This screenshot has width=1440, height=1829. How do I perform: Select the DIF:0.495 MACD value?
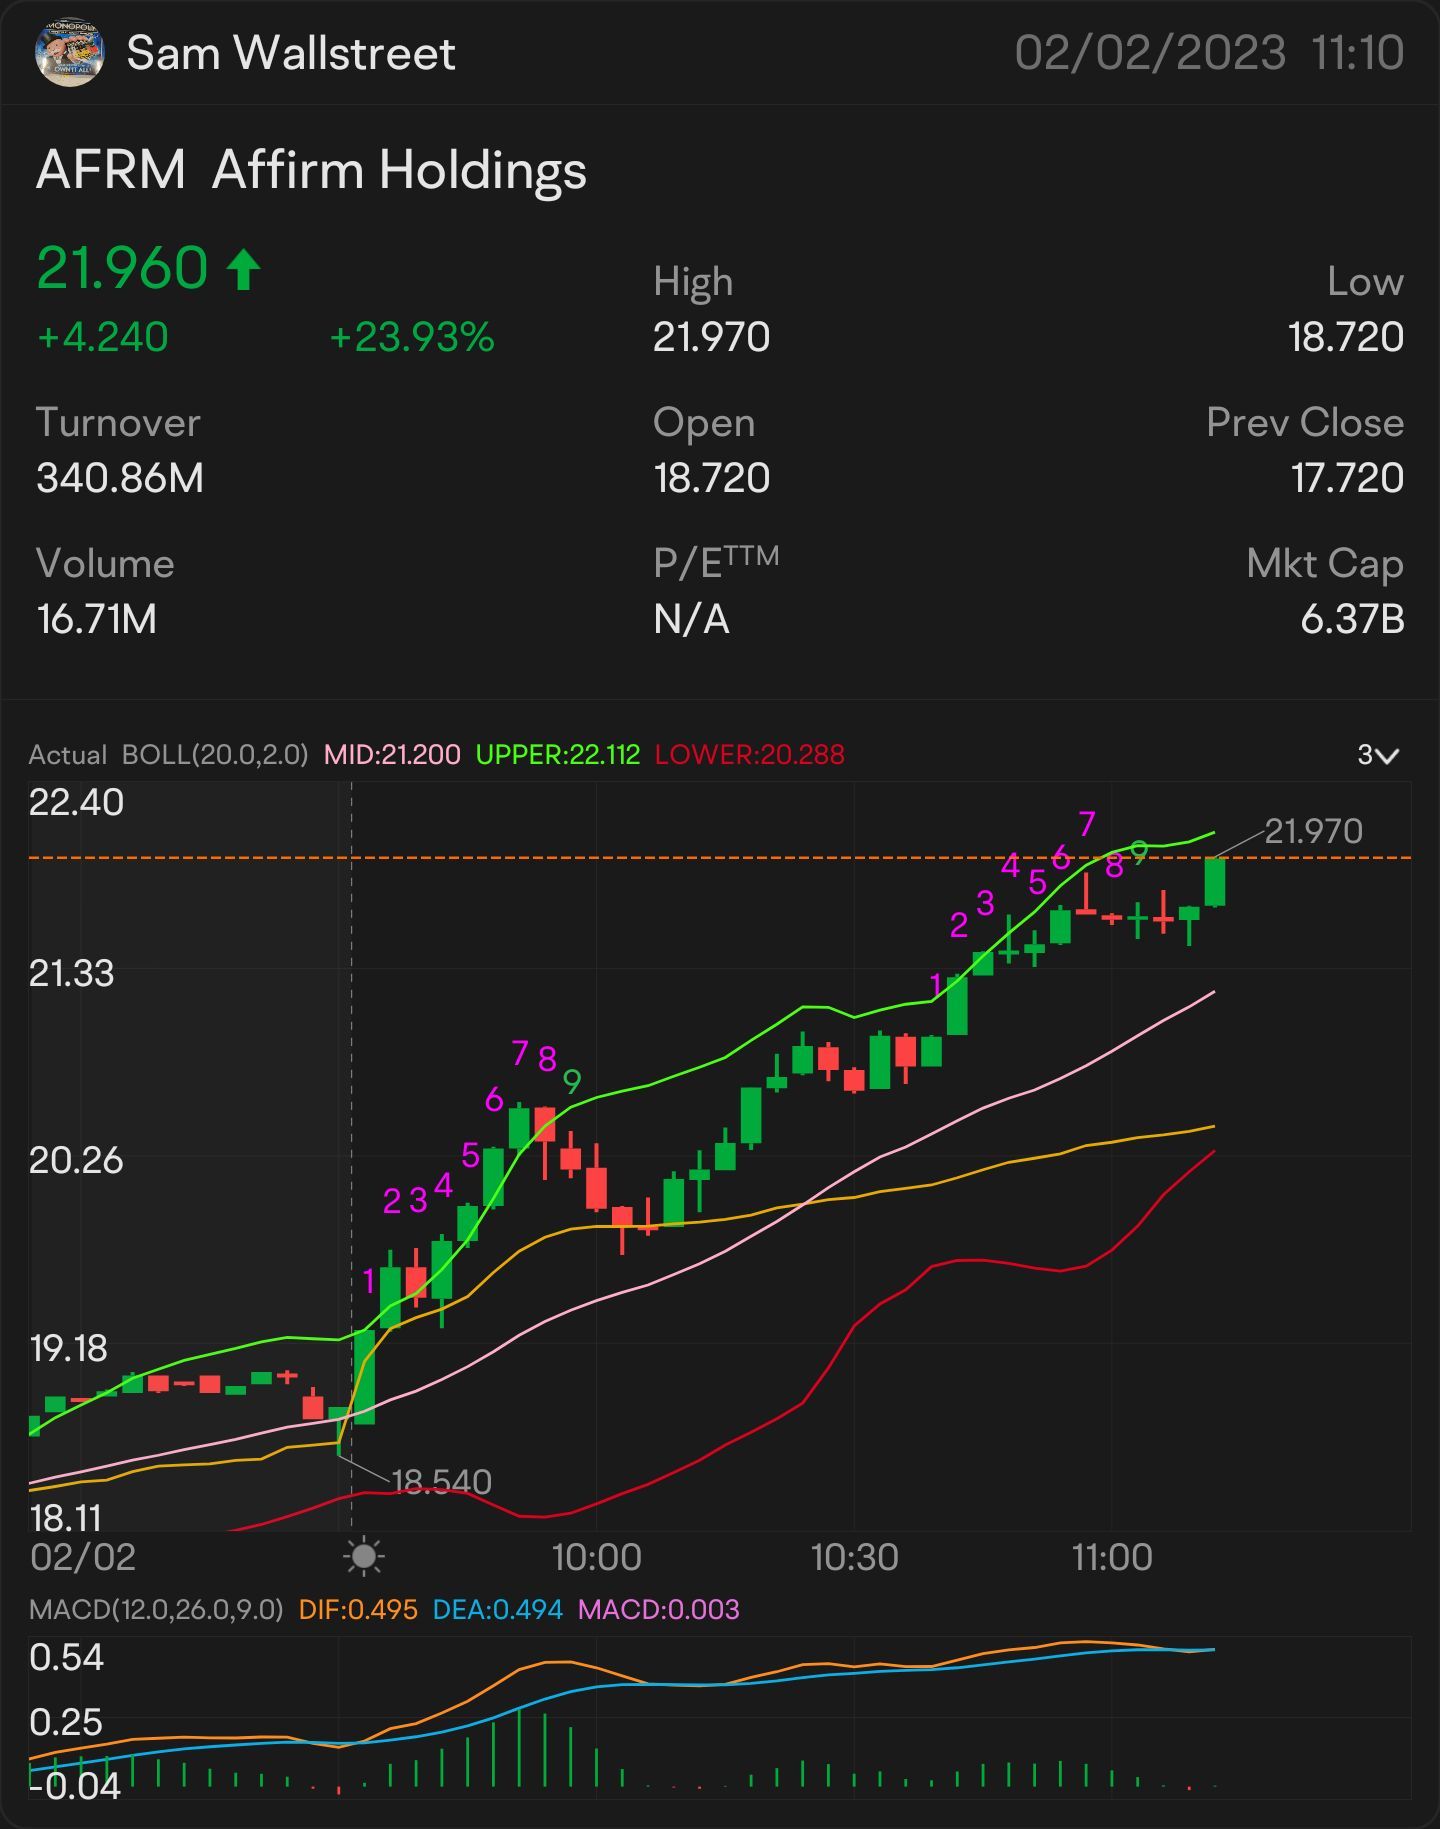coord(358,1610)
